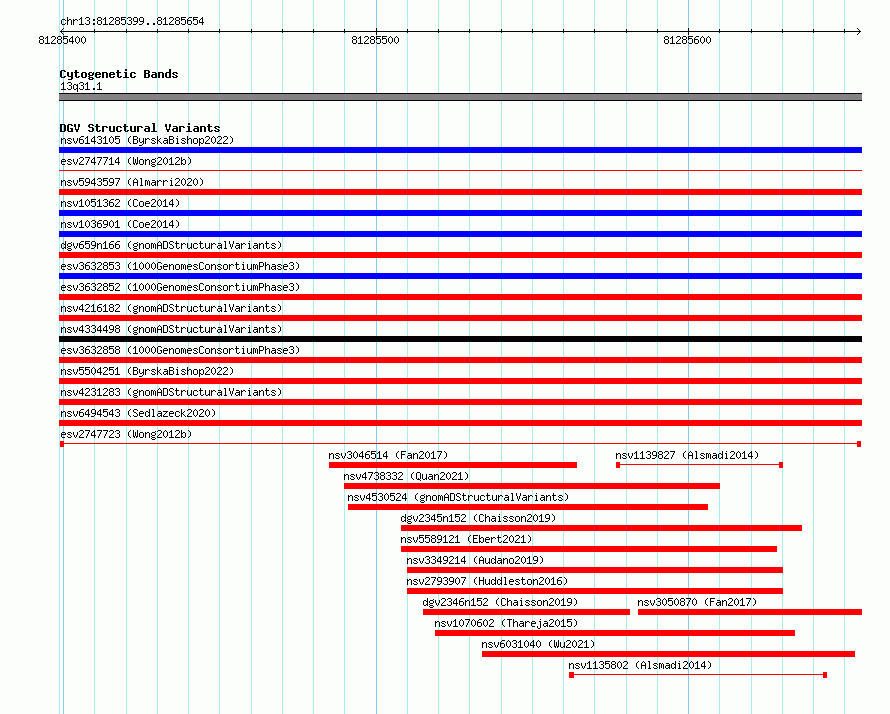Open dgv659n166 (gnomADStructuralVariants) entry
This screenshot has width=890, height=714.
pos(171,245)
